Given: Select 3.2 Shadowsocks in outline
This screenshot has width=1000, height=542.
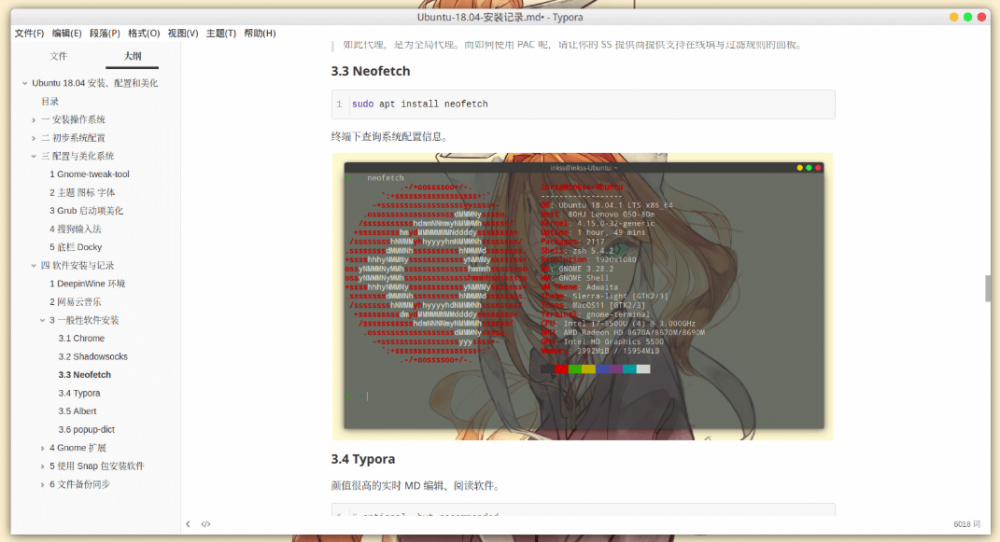Looking at the screenshot, I should (93, 356).
